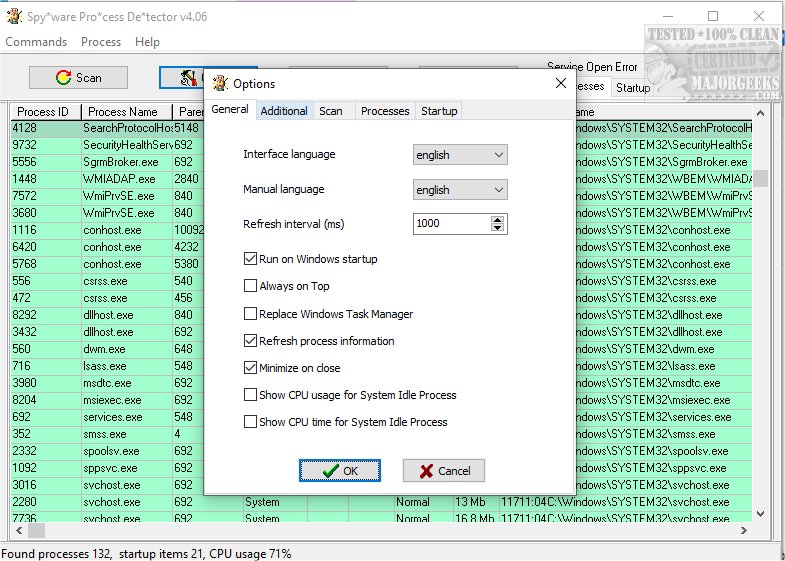Viewport: 785px width, 561px height.
Task: Open the Manual language dropdown
Action: click(x=460, y=190)
